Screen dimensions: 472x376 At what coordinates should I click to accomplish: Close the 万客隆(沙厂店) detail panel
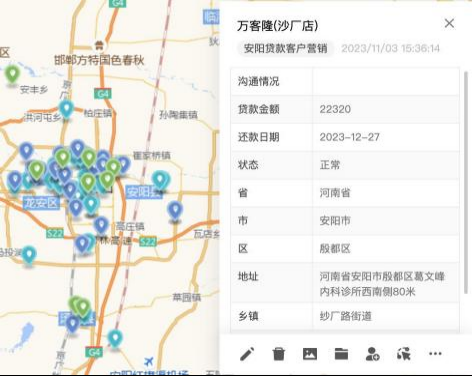(449, 23)
